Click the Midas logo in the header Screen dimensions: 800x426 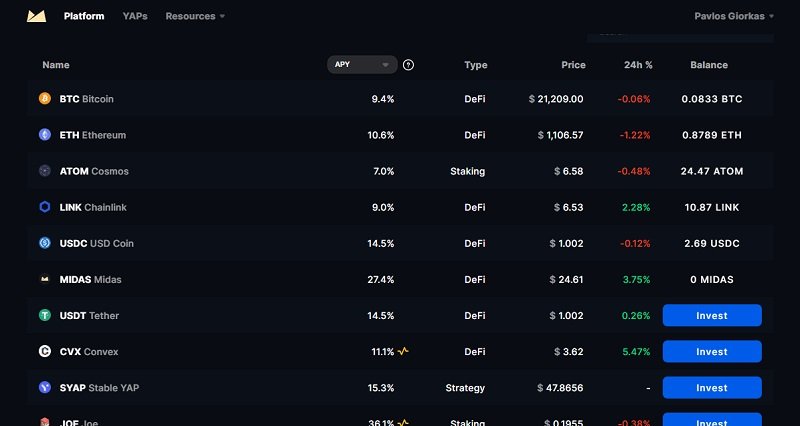[x=37, y=16]
